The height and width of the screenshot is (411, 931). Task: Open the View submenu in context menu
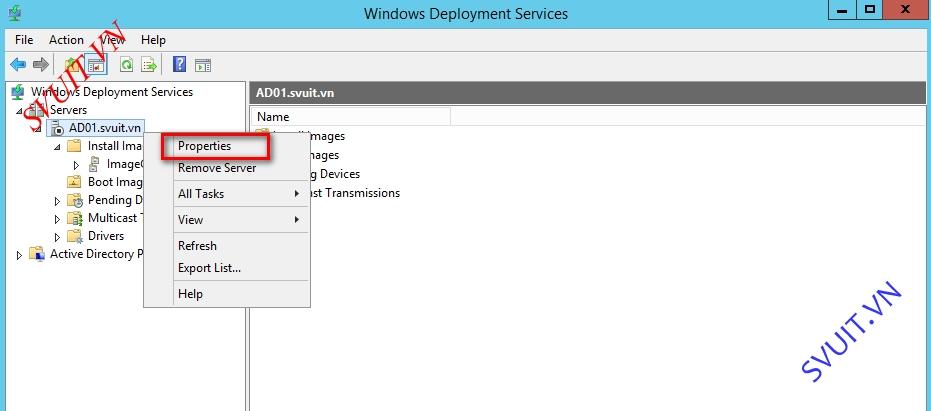click(242, 220)
